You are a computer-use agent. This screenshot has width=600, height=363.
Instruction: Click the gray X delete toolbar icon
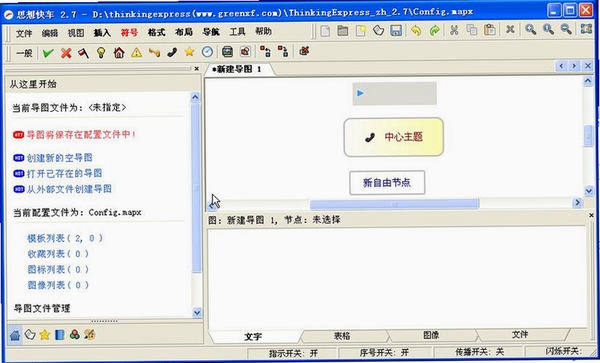pyautogui.click(x=510, y=29)
